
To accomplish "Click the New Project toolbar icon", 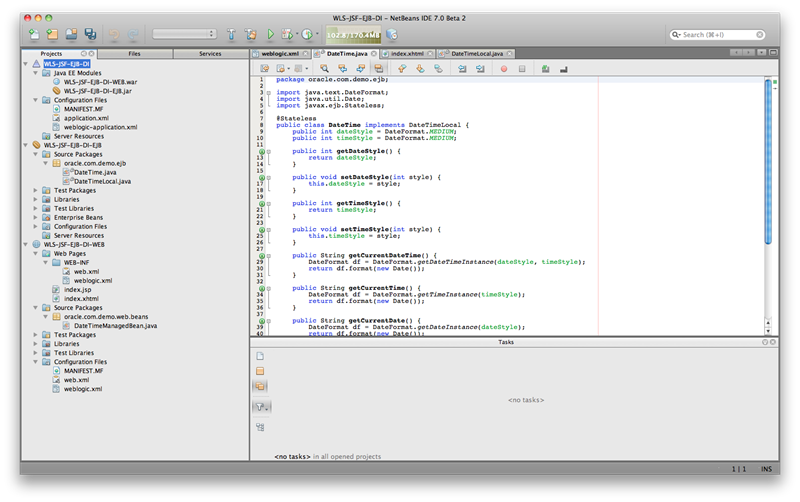I will click(x=52, y=34).
